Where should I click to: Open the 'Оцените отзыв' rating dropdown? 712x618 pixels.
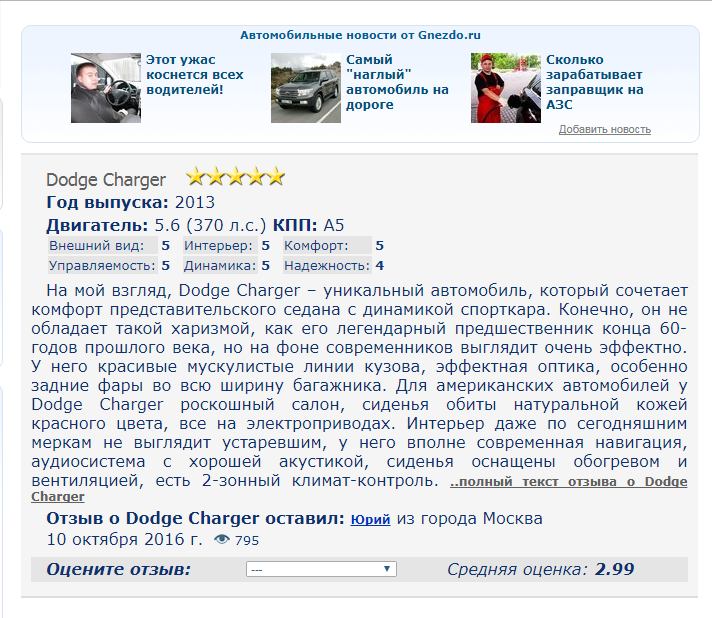(x=321, y=569)
